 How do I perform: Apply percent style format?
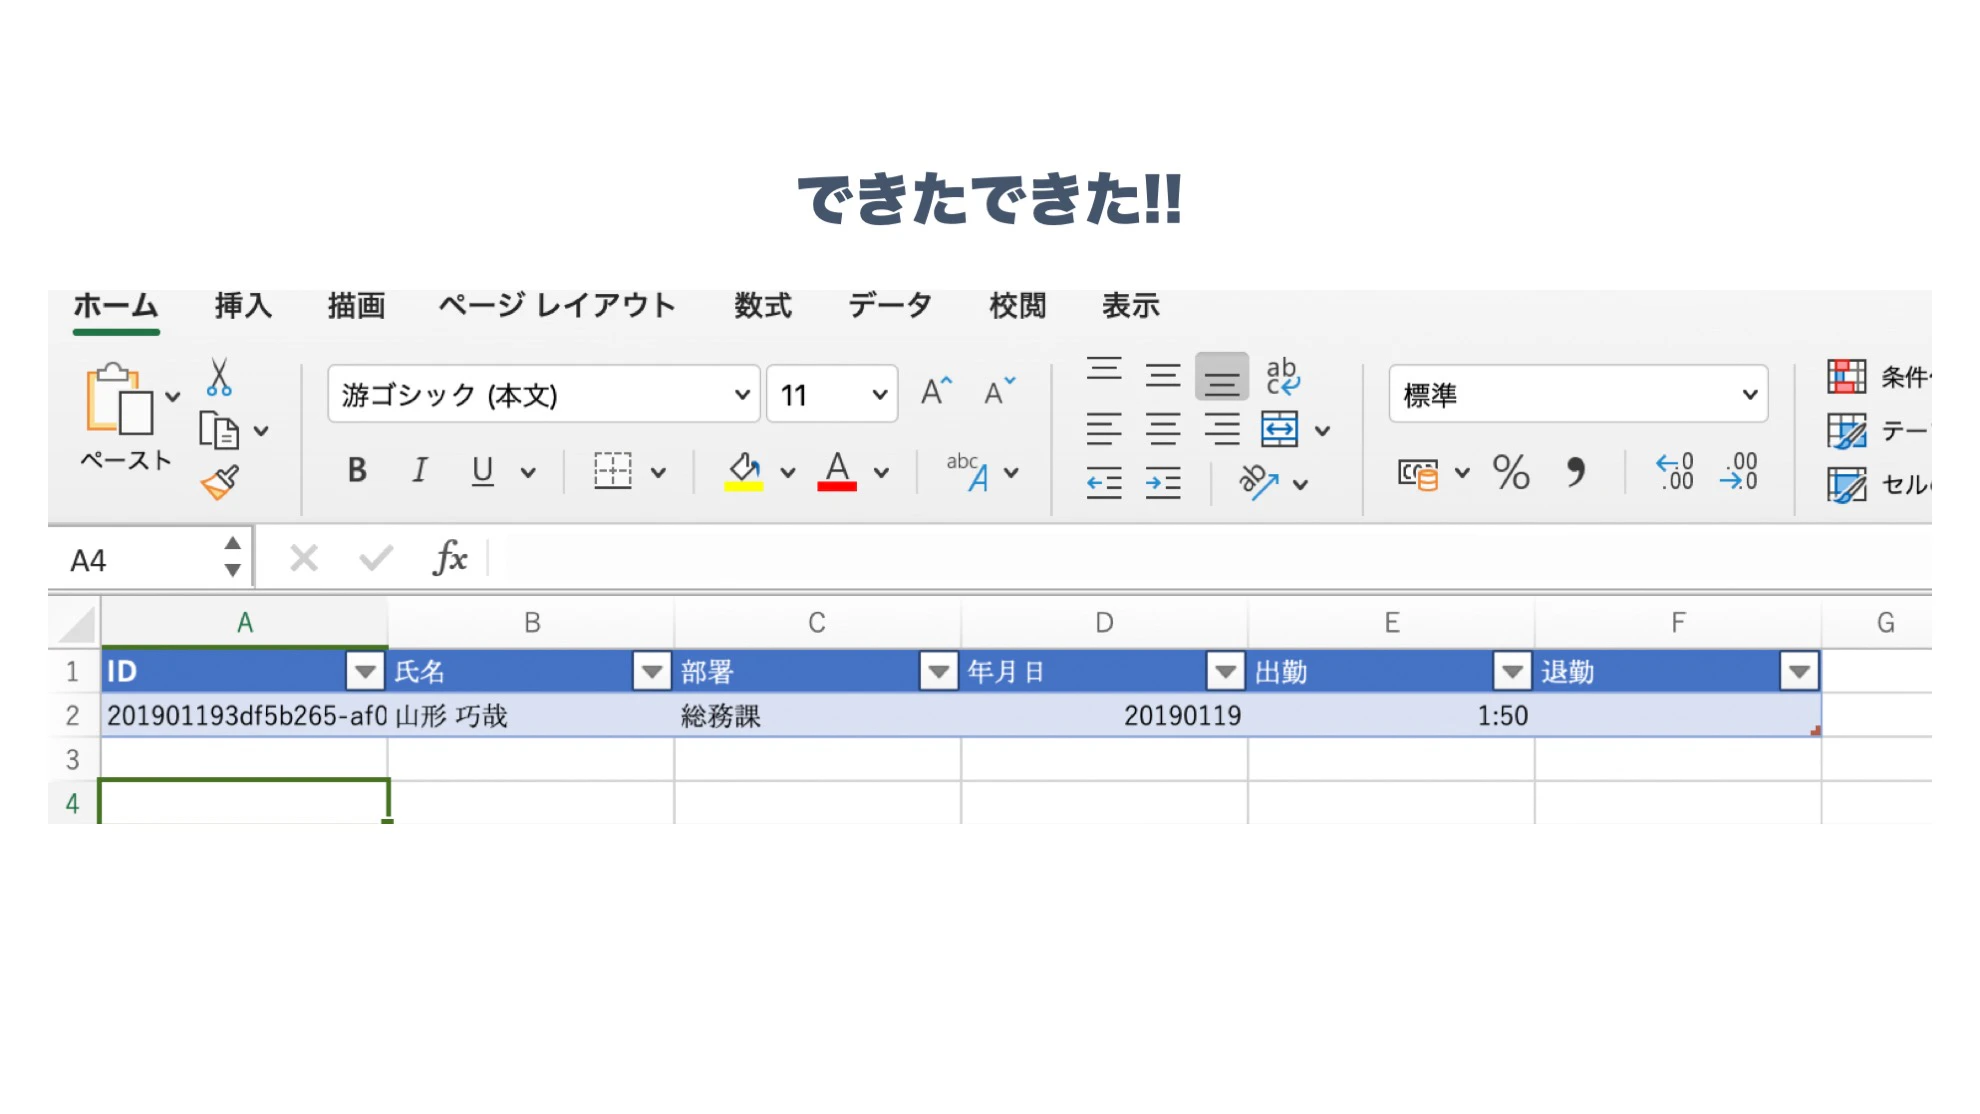[1511, 472]
